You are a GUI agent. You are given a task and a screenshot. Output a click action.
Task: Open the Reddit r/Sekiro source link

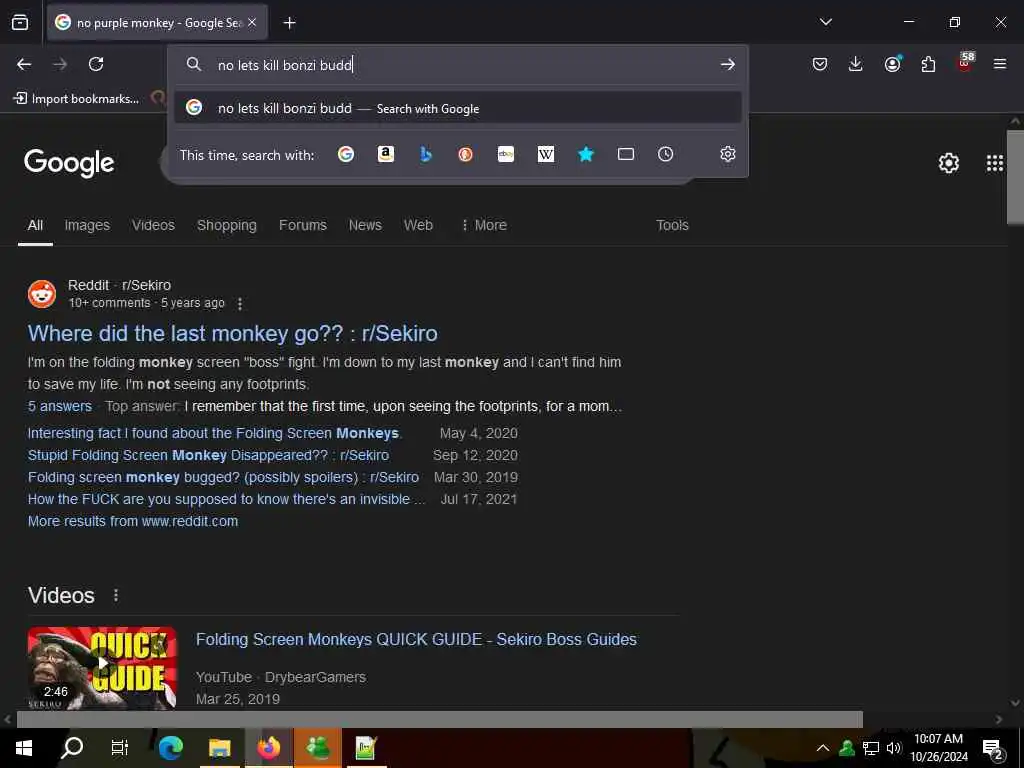point(120,285)
